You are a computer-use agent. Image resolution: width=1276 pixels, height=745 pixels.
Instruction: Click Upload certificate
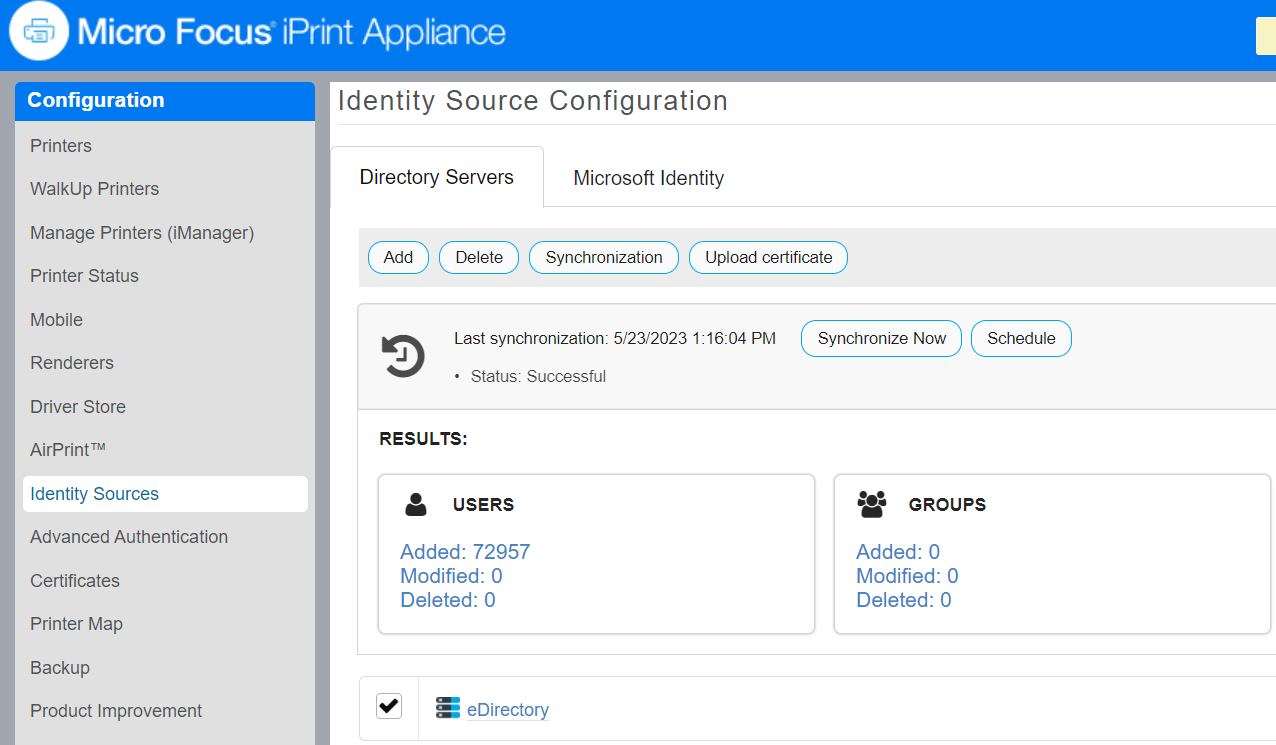pos(768,257)
